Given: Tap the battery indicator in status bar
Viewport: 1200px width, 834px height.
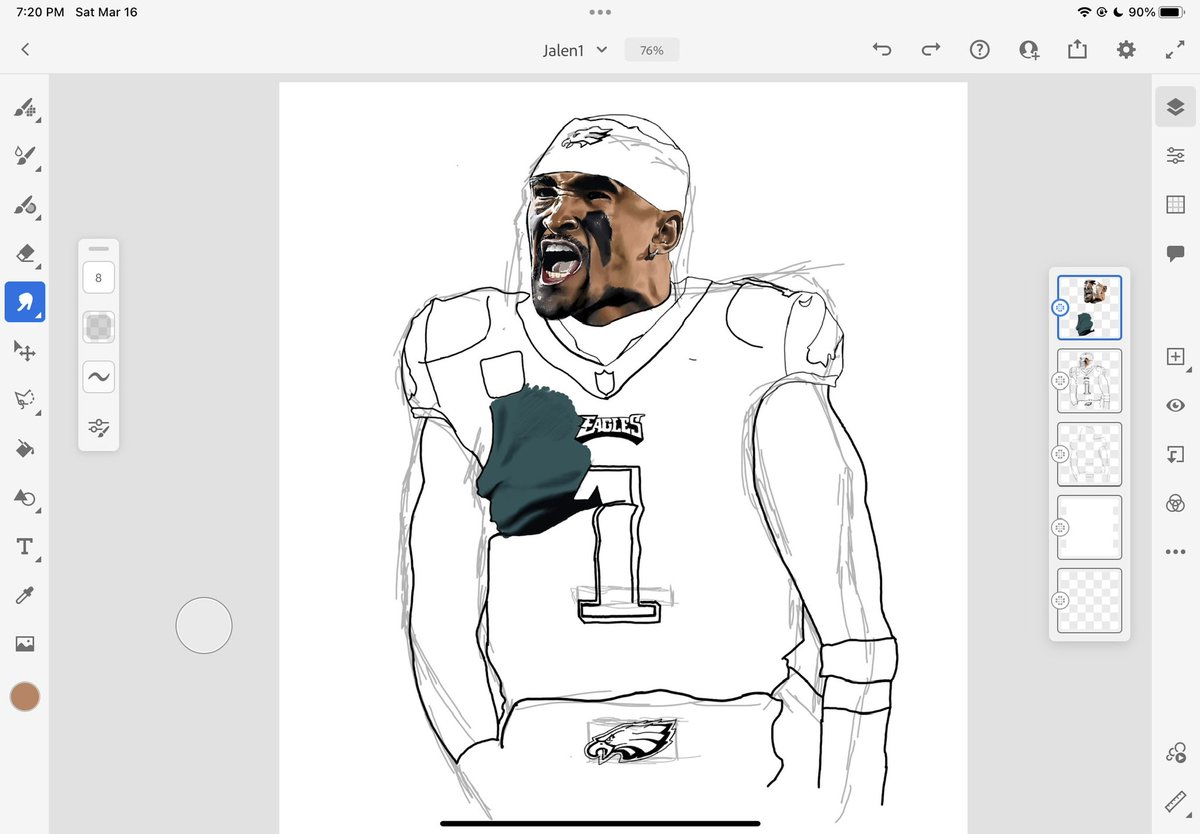Looking at the screenshot, I should pos(1172,12).
